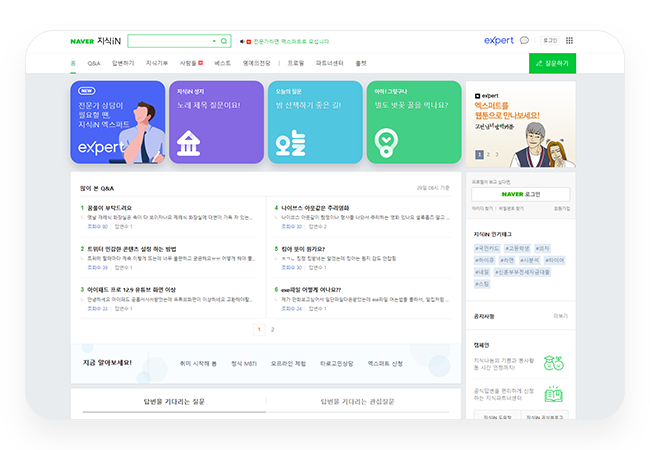The width and height of the screenshot is (650, 450).
Task: Select banner slide indicator 1
Action: (x=479, y=155)
